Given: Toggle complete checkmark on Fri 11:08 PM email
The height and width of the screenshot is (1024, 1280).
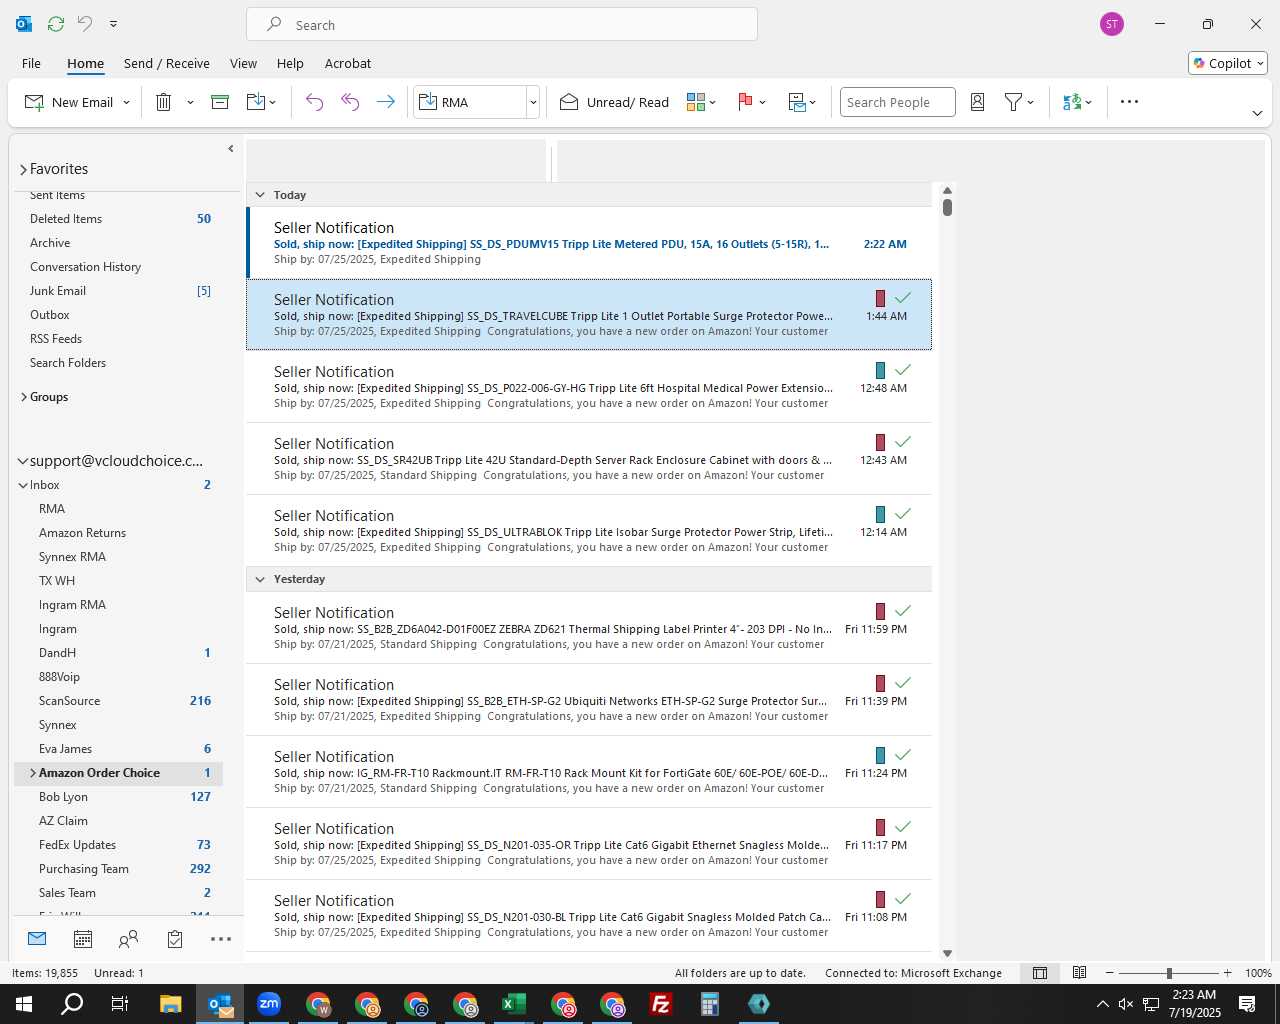Looking at the screenshot, I should tap(903, 899).
